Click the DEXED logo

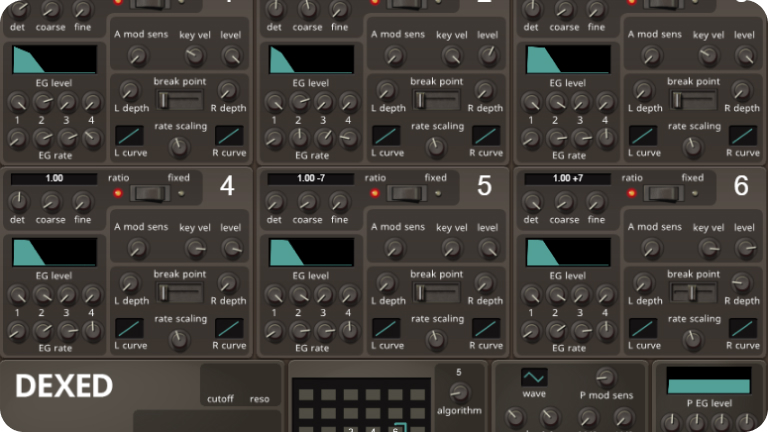click(x=64, y=386)
